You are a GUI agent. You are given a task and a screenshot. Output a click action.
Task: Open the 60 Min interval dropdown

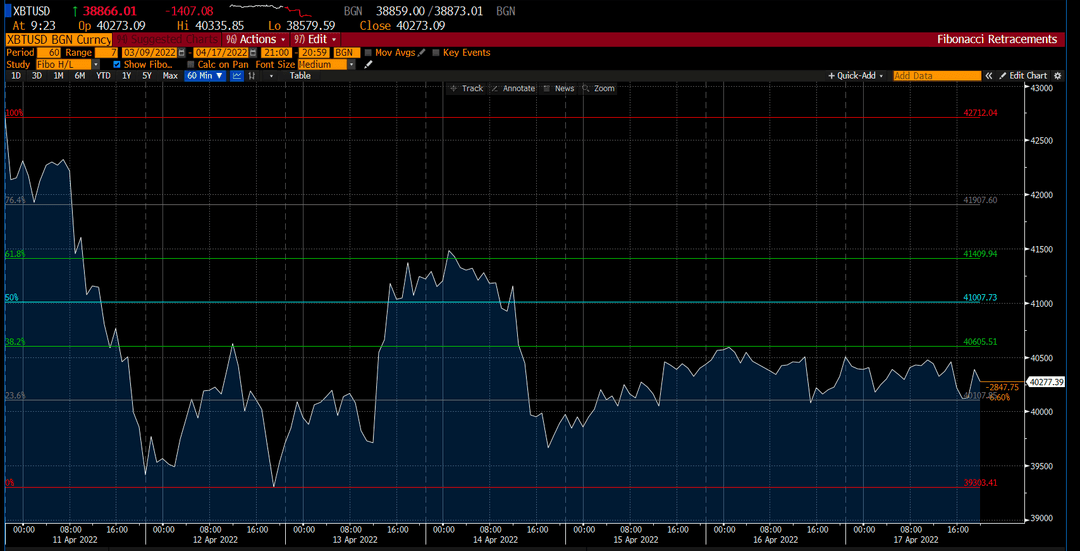coord(205,76)
